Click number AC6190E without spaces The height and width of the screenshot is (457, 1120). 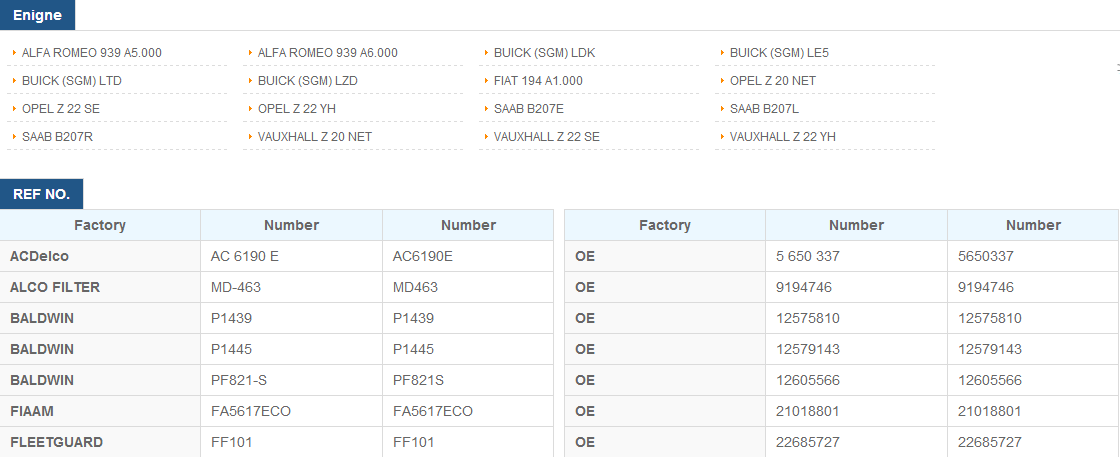[x=423, y=256]
